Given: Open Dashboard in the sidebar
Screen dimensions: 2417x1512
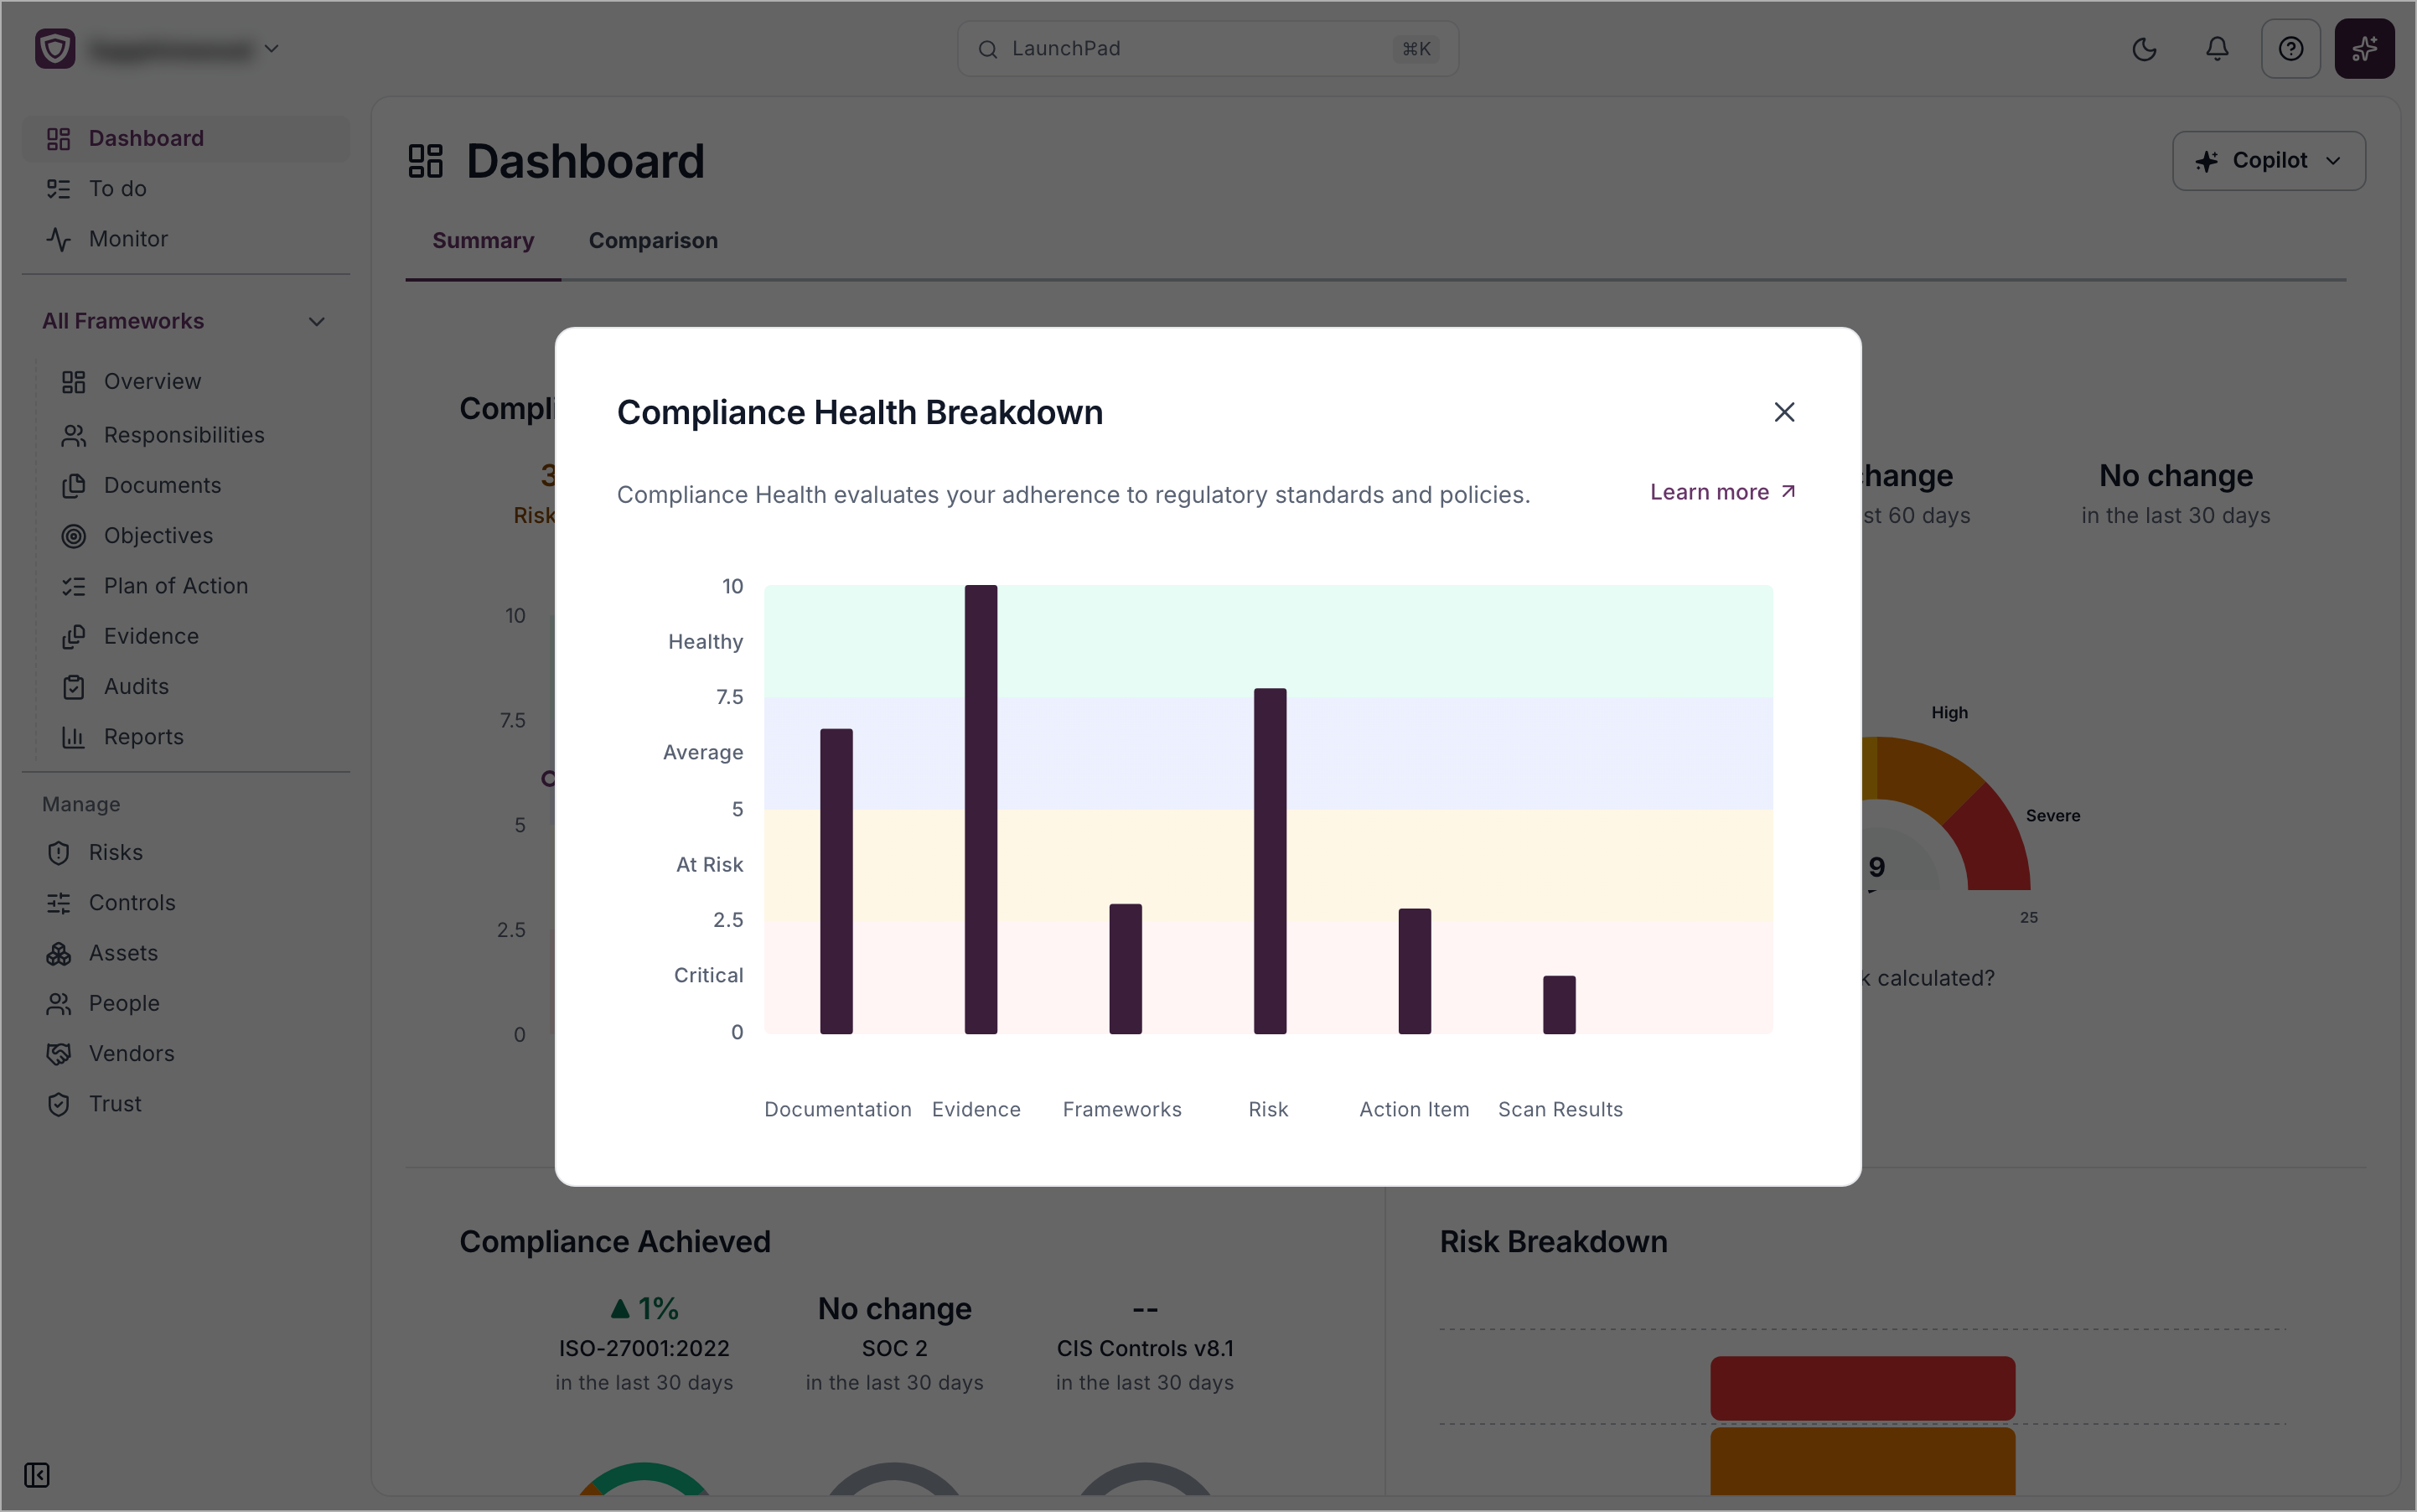Looking at the screenshot, I should pos(186,138).
